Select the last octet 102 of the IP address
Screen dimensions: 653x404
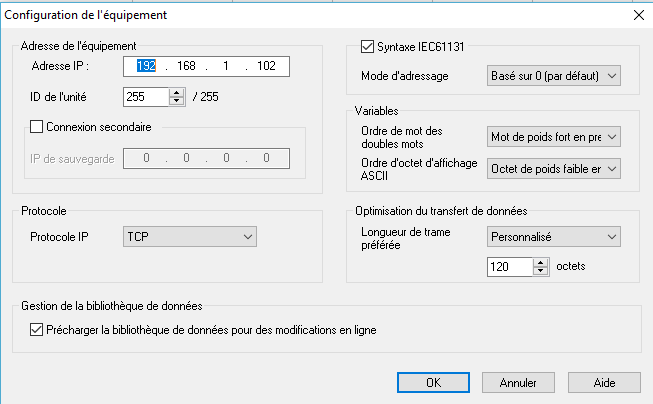(266, 67)
